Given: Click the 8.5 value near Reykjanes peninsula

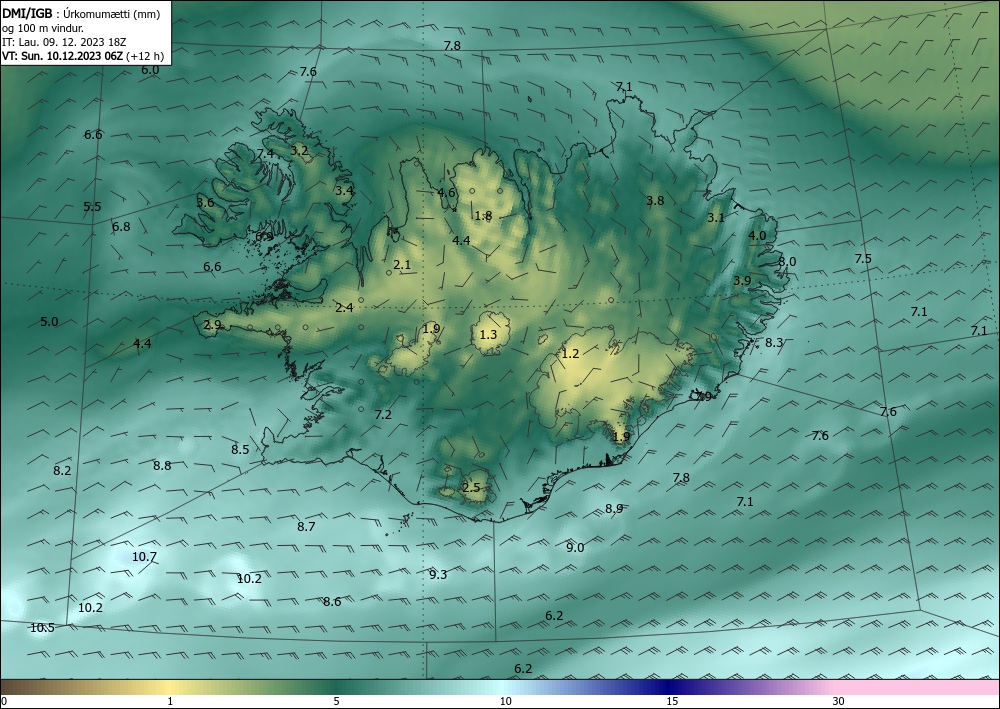Looking at the screenshot, I should (240, 449).
